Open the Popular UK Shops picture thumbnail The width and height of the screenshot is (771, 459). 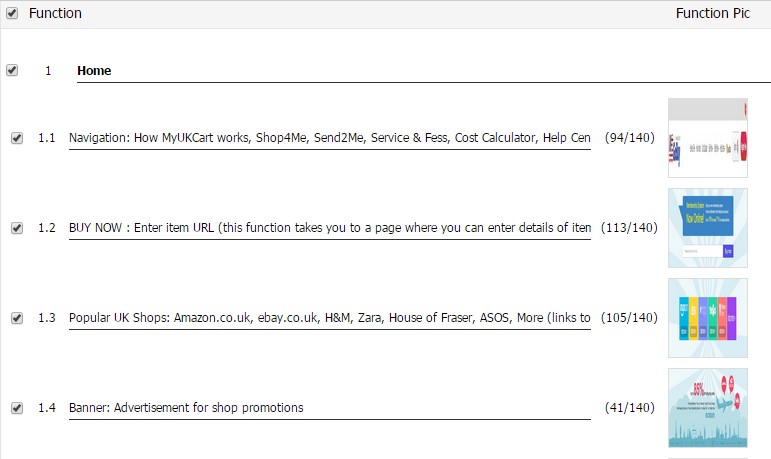pyautogui.click(x=708, y=318)
